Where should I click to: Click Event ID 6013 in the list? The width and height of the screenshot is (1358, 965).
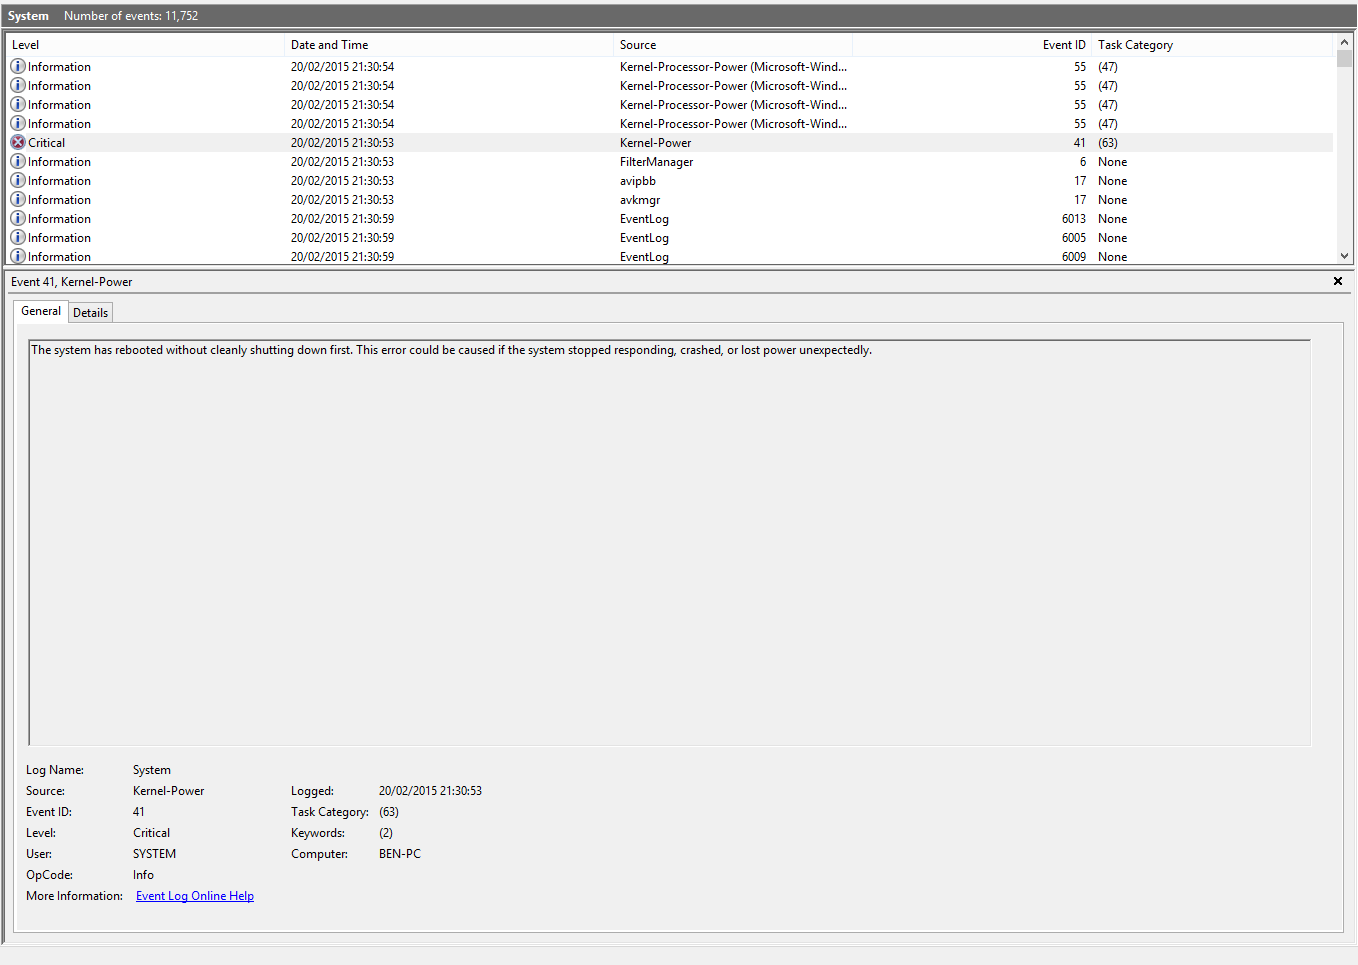coord(1074,219)
